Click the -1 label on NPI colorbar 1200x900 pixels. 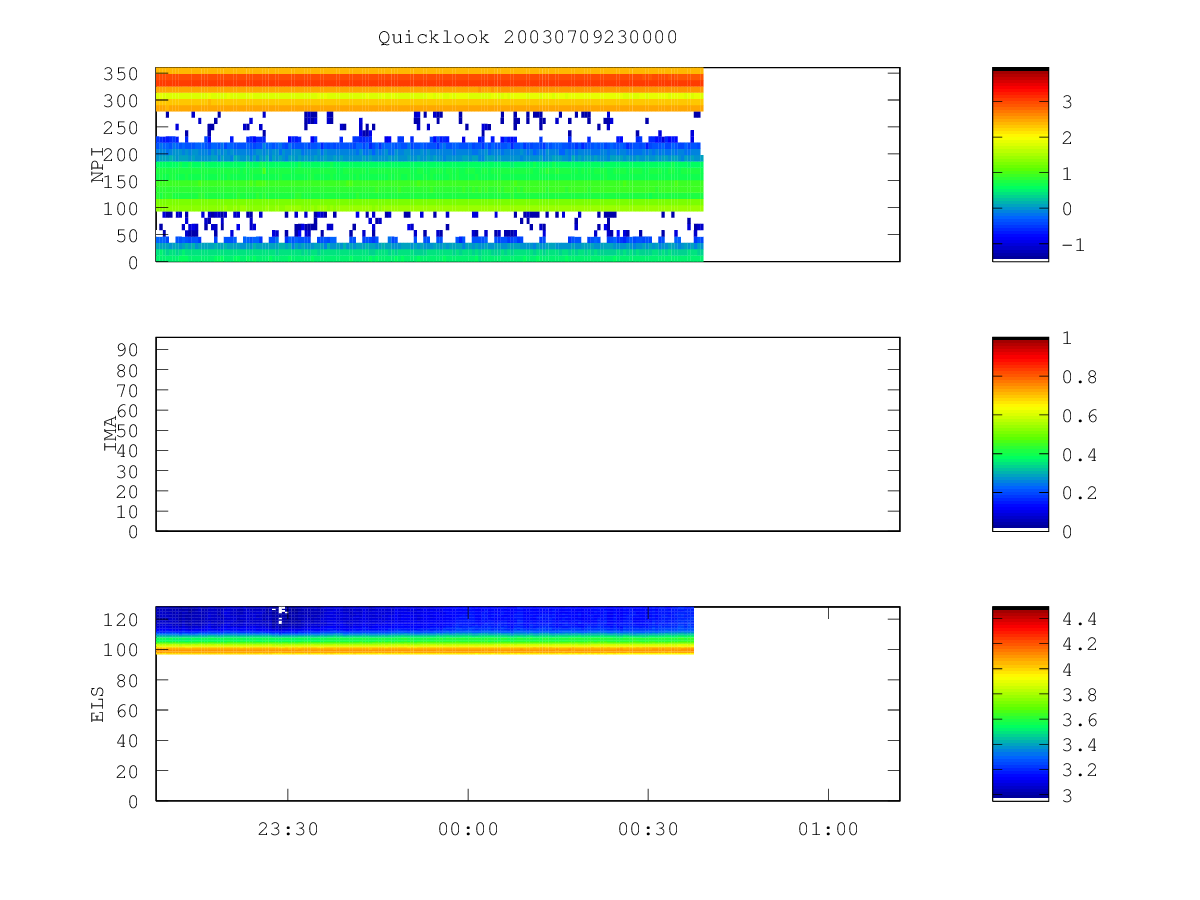[x=1074, y=245]
